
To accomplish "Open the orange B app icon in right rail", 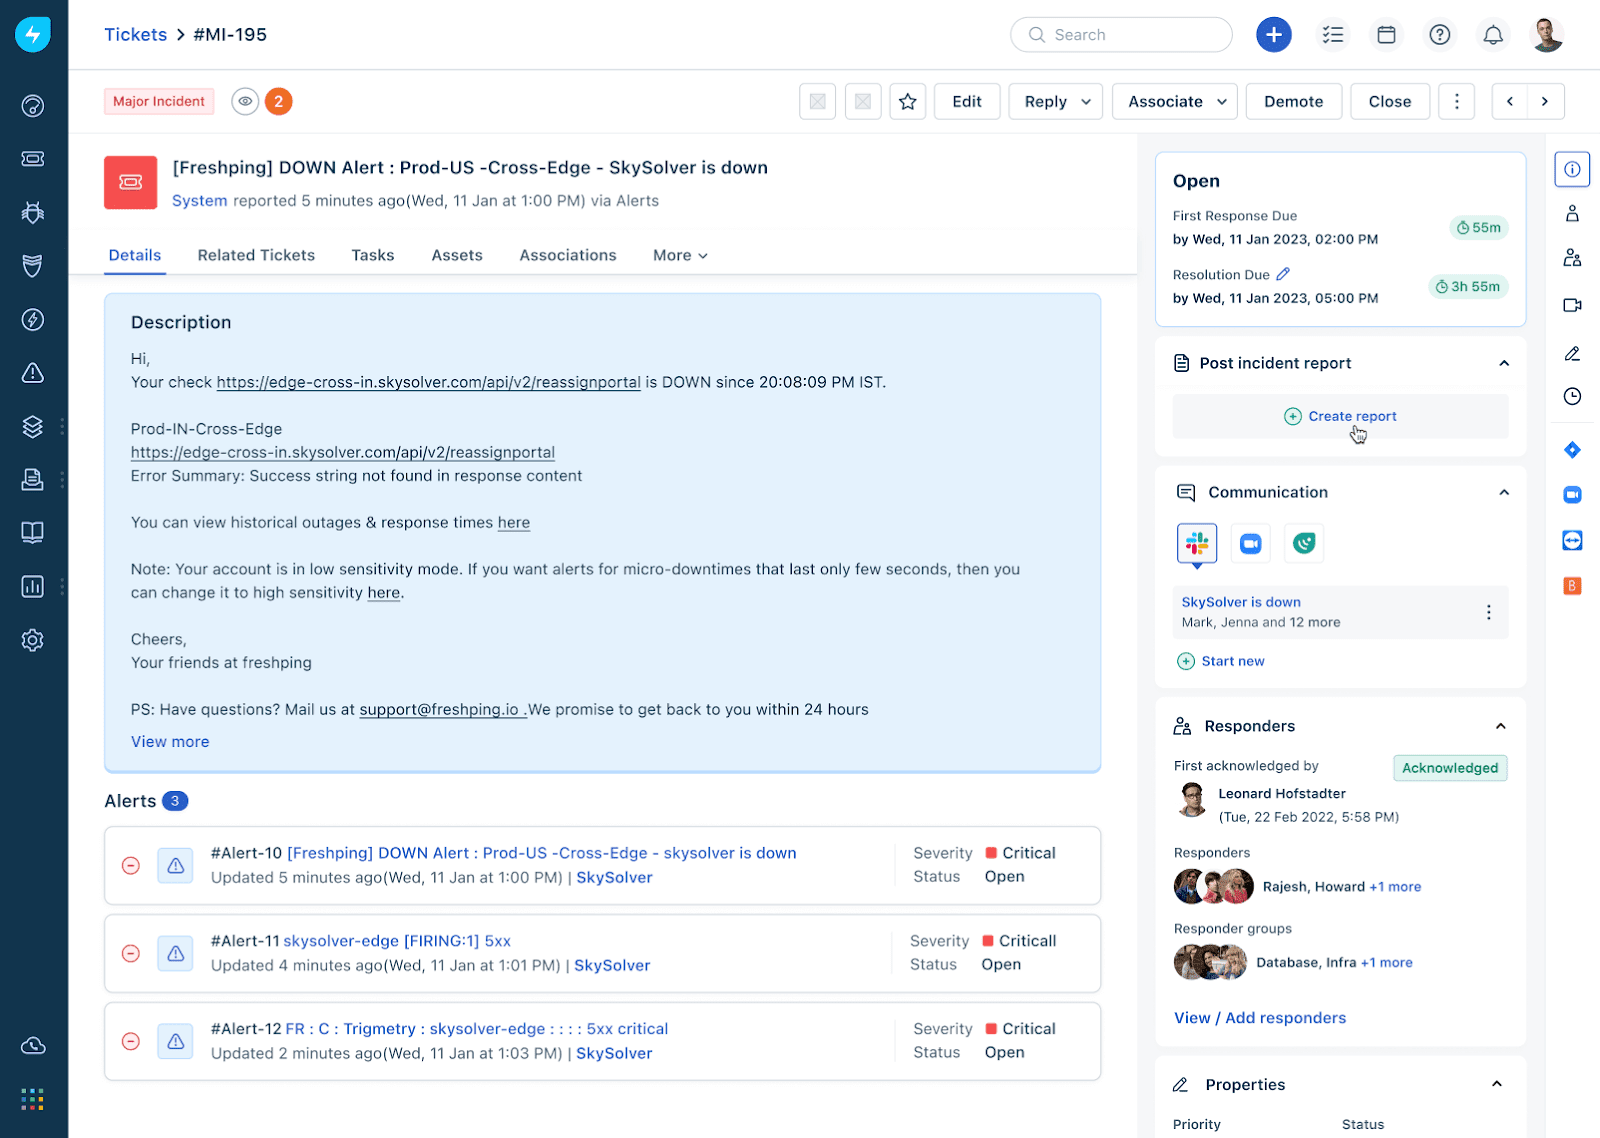I will coord(1572,586).
